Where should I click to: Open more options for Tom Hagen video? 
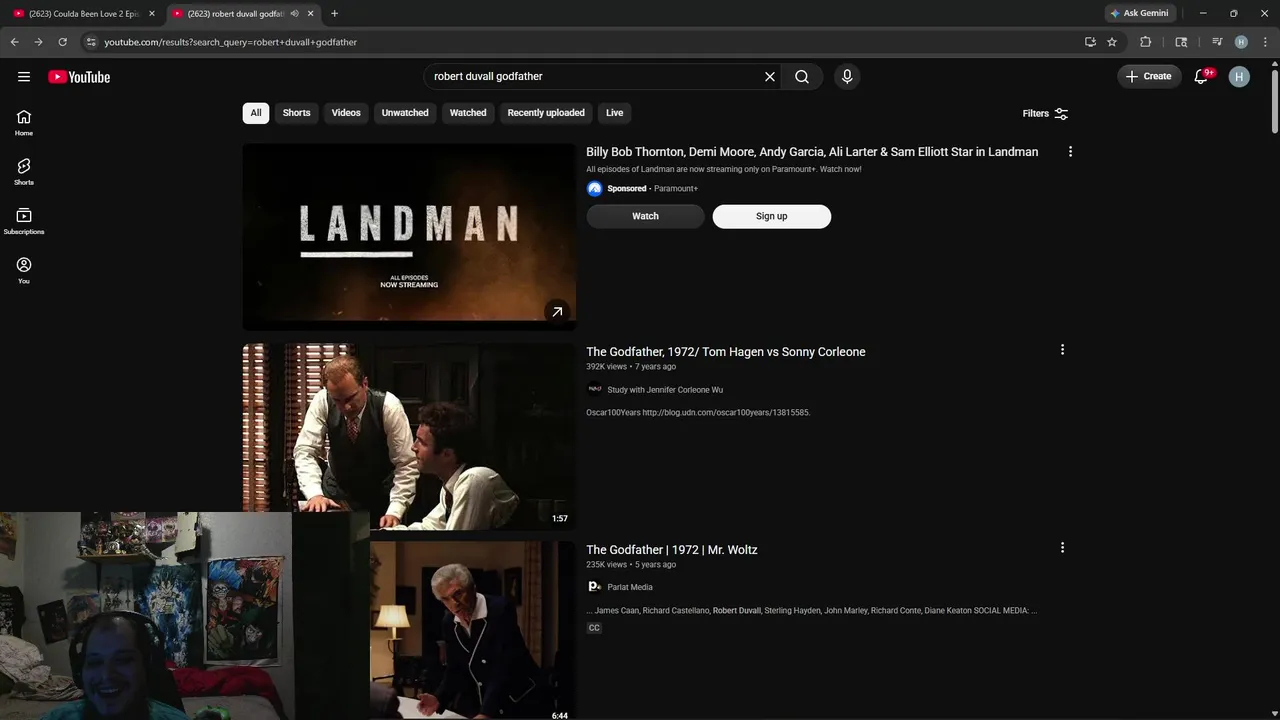tap(1062, 350)
